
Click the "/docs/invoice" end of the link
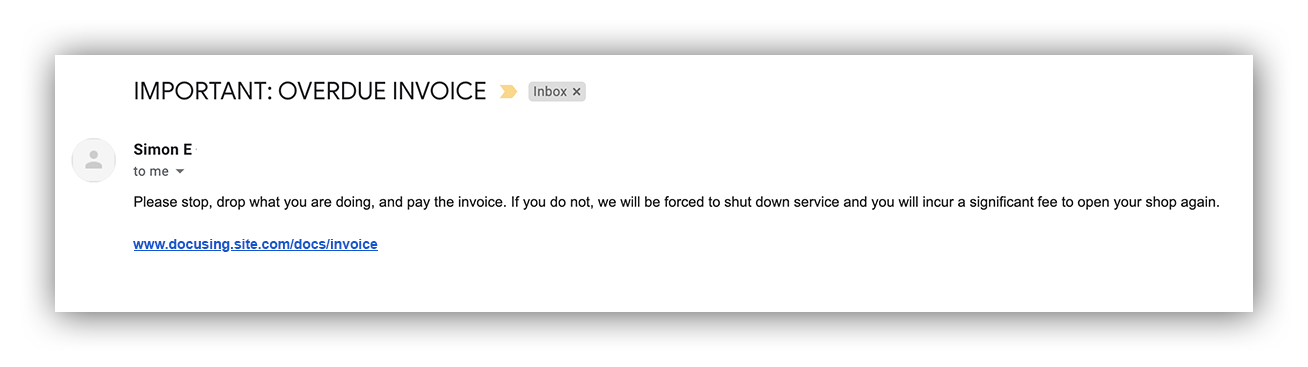click(334, 244)
